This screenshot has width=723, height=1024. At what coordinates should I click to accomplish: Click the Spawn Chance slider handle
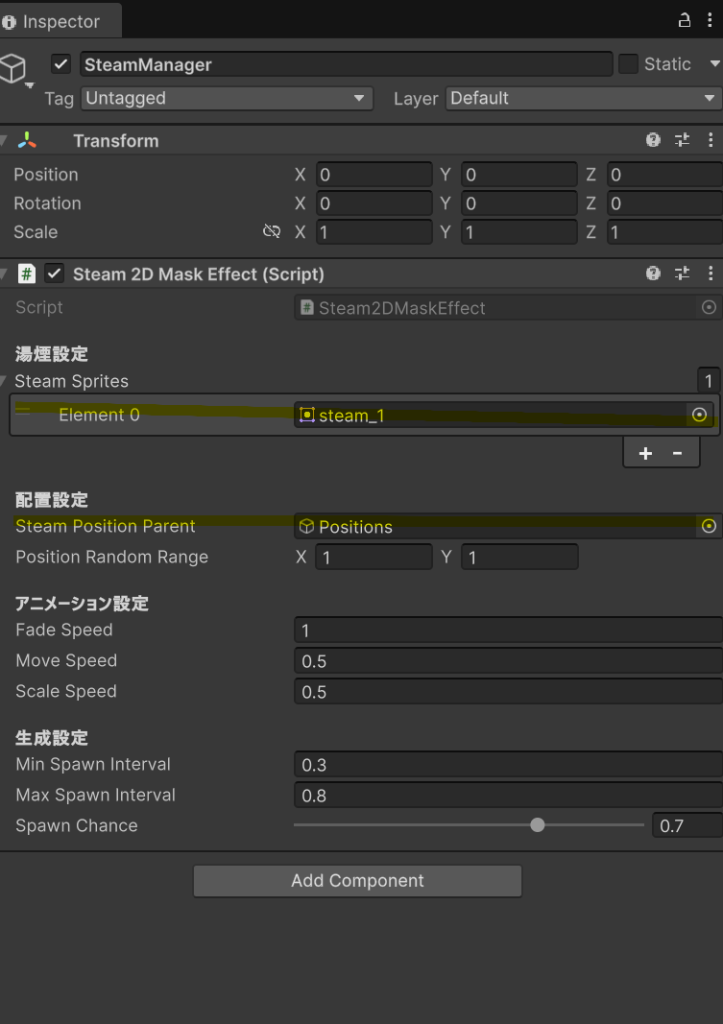[x=538, y=825]
